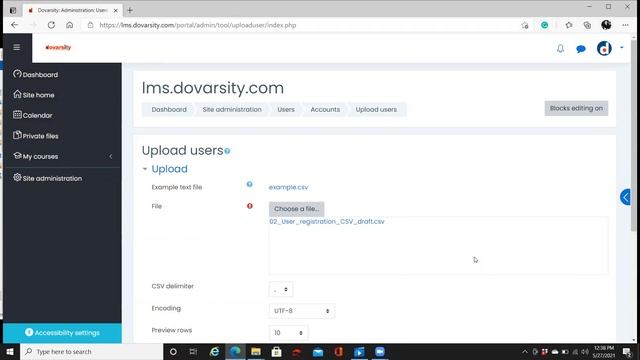
Task: Open browser Collections icon
Action: tap(587, 25)
